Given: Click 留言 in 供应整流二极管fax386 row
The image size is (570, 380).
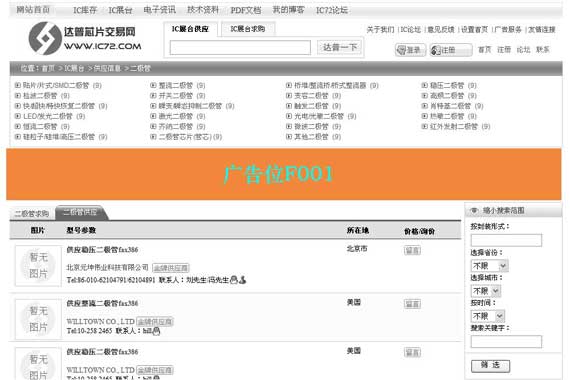Looking at the screenshot, I should [x=412, y=304].
